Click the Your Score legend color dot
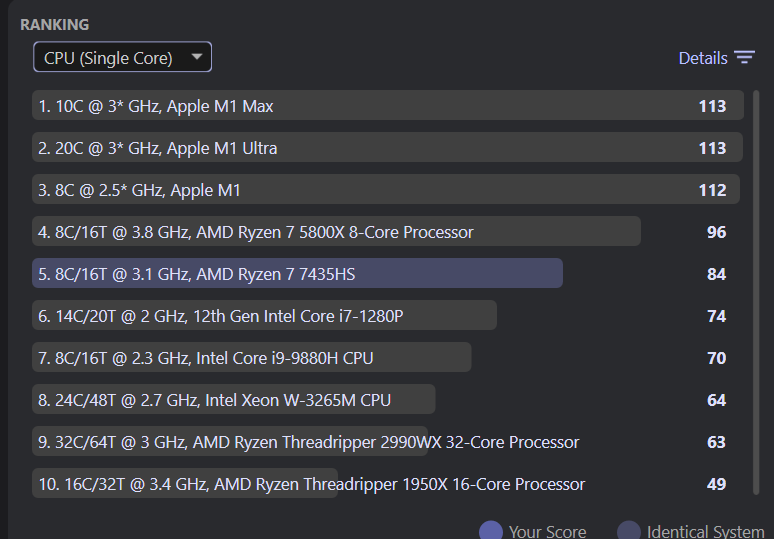 [491, 531]
